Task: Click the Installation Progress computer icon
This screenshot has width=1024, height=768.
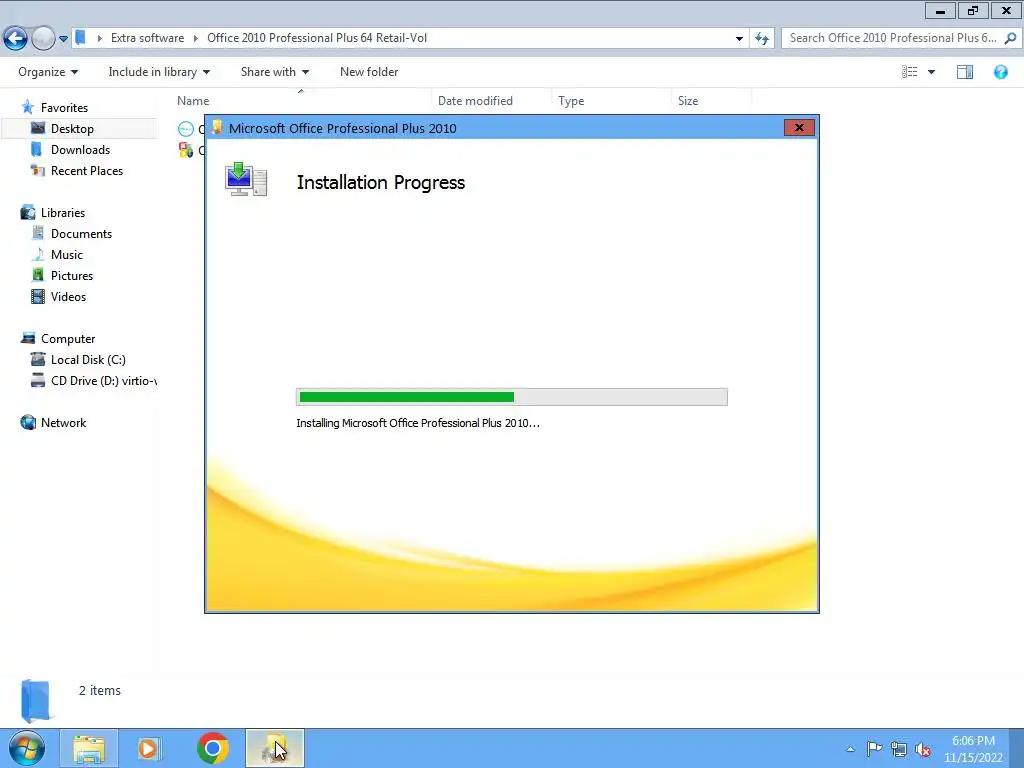Action: click(246, 179)
